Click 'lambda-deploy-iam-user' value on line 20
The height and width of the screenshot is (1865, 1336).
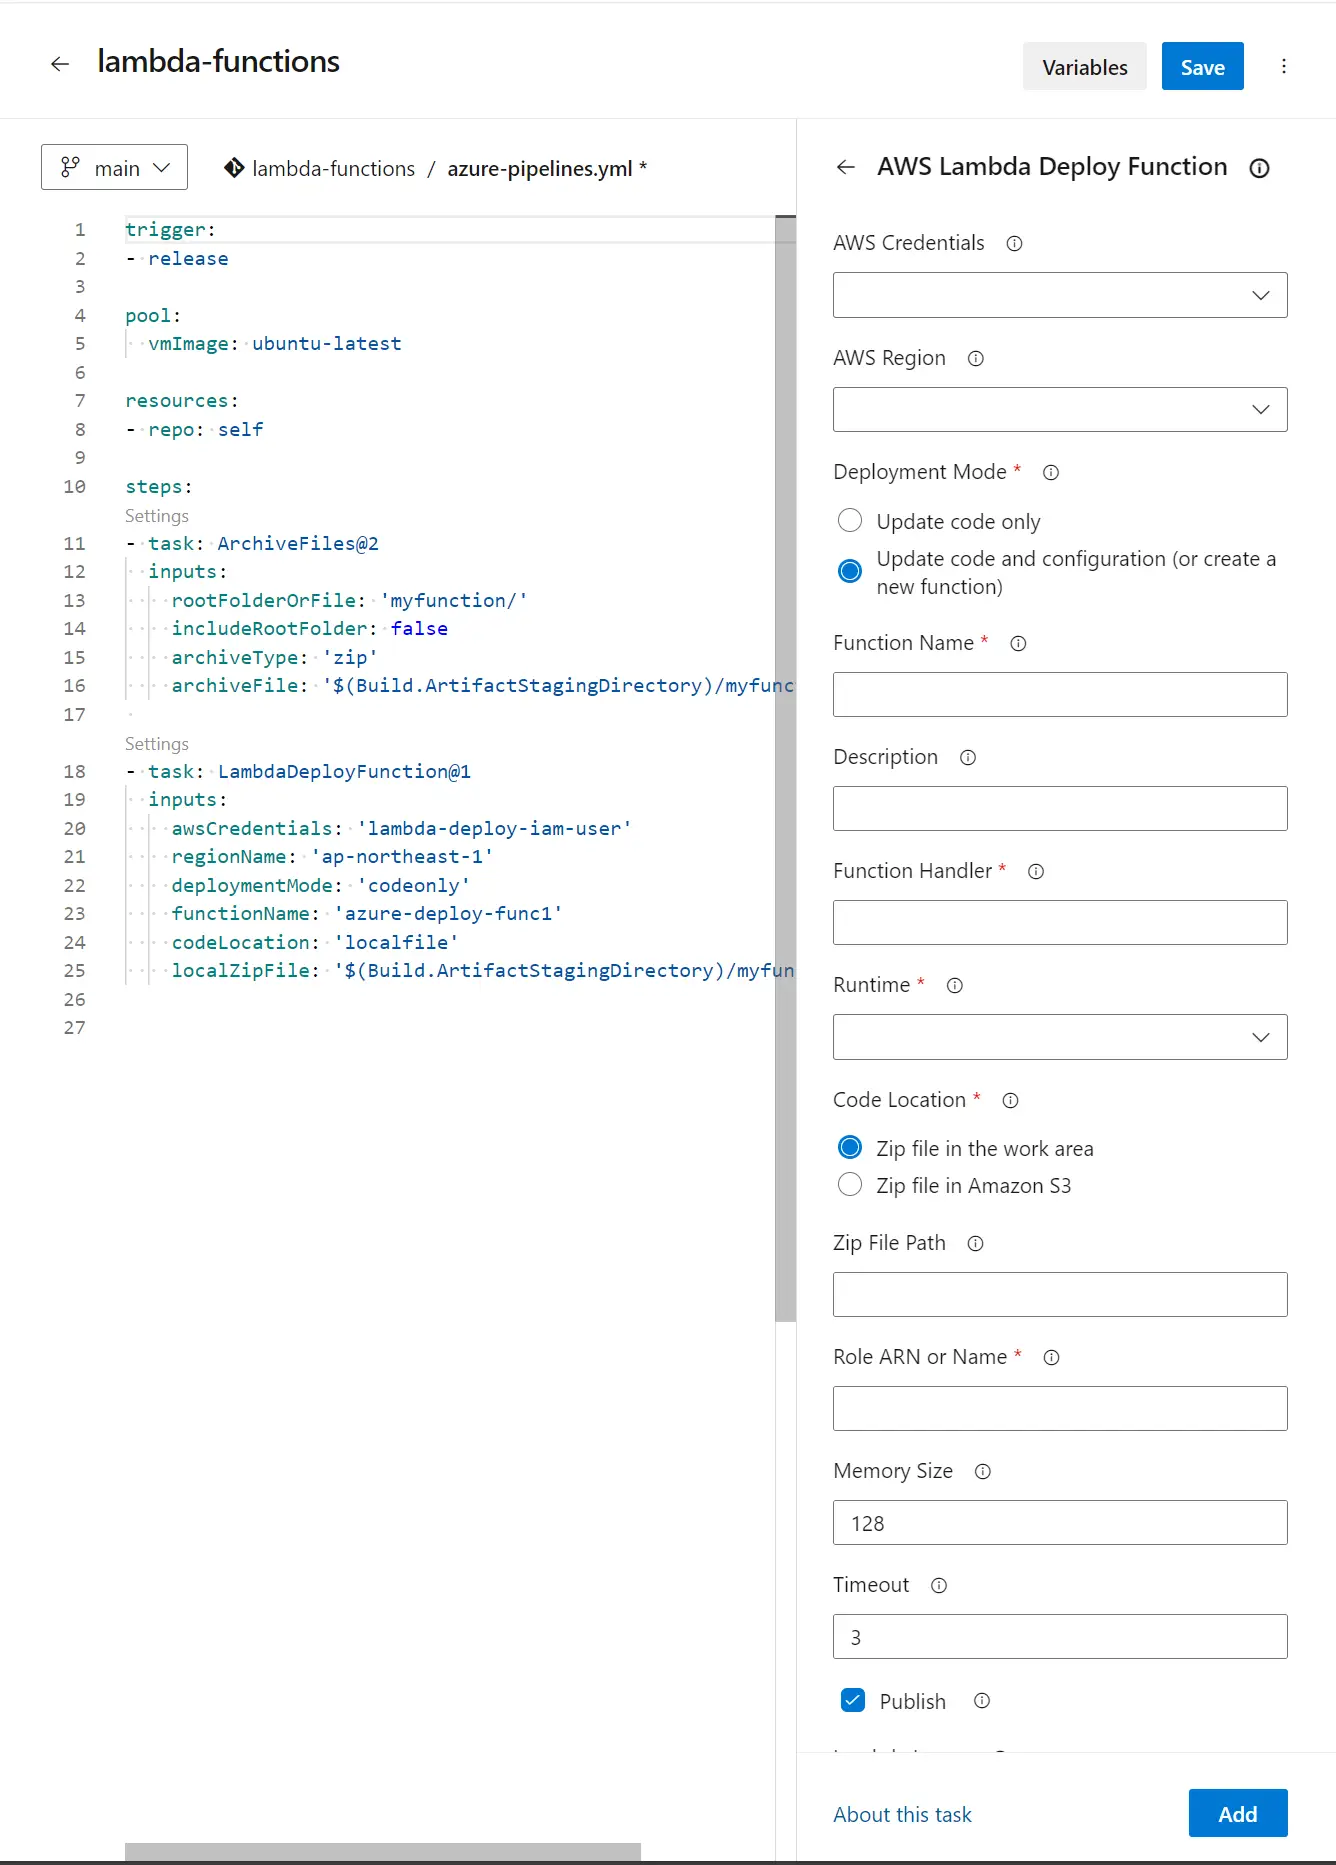click(x=494, y=828)
